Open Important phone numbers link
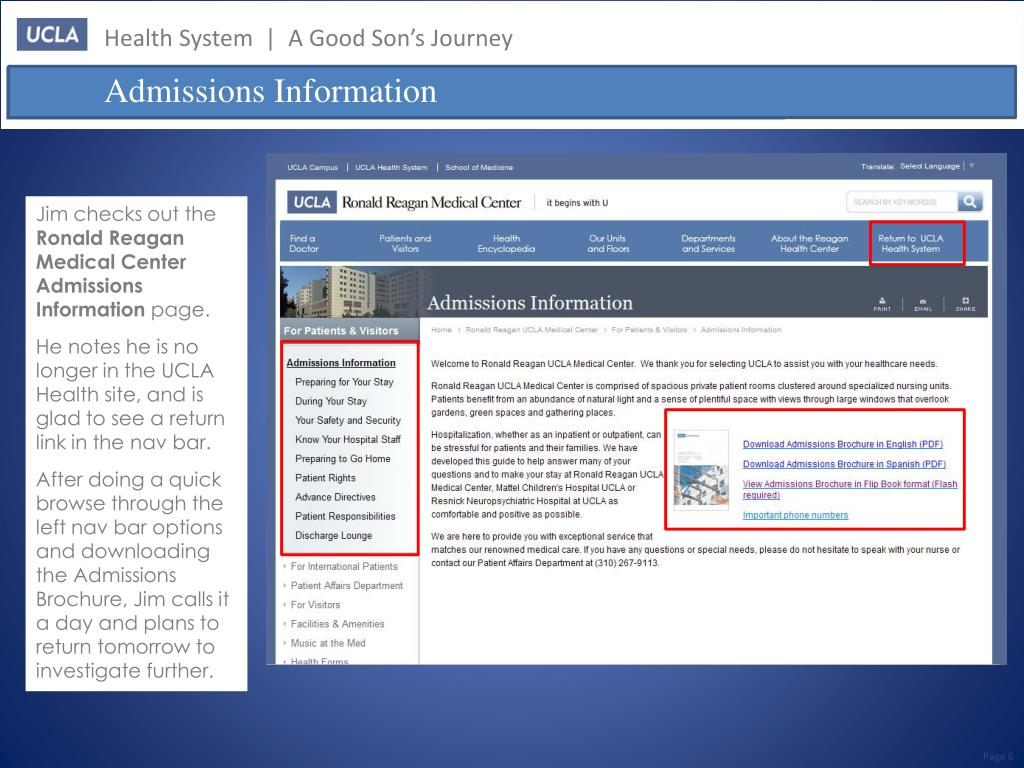The height and width of the screenshot is (768, 1024). pyautogui.click(x=795, y=515)
